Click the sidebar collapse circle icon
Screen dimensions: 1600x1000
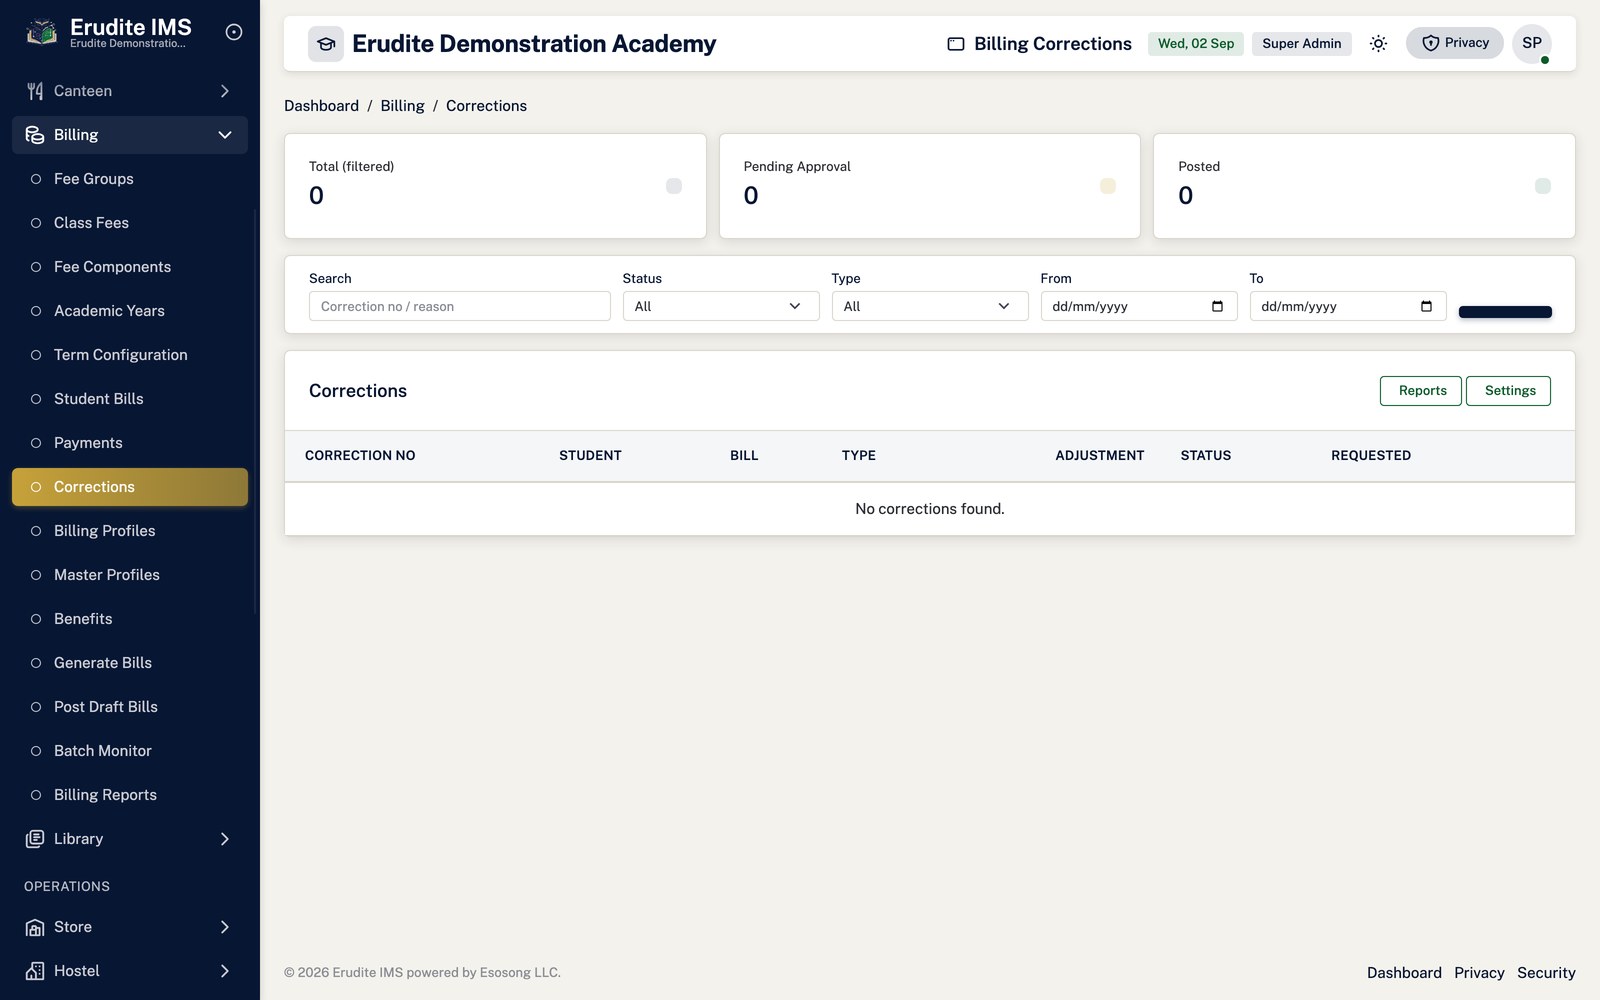point(234,32)
